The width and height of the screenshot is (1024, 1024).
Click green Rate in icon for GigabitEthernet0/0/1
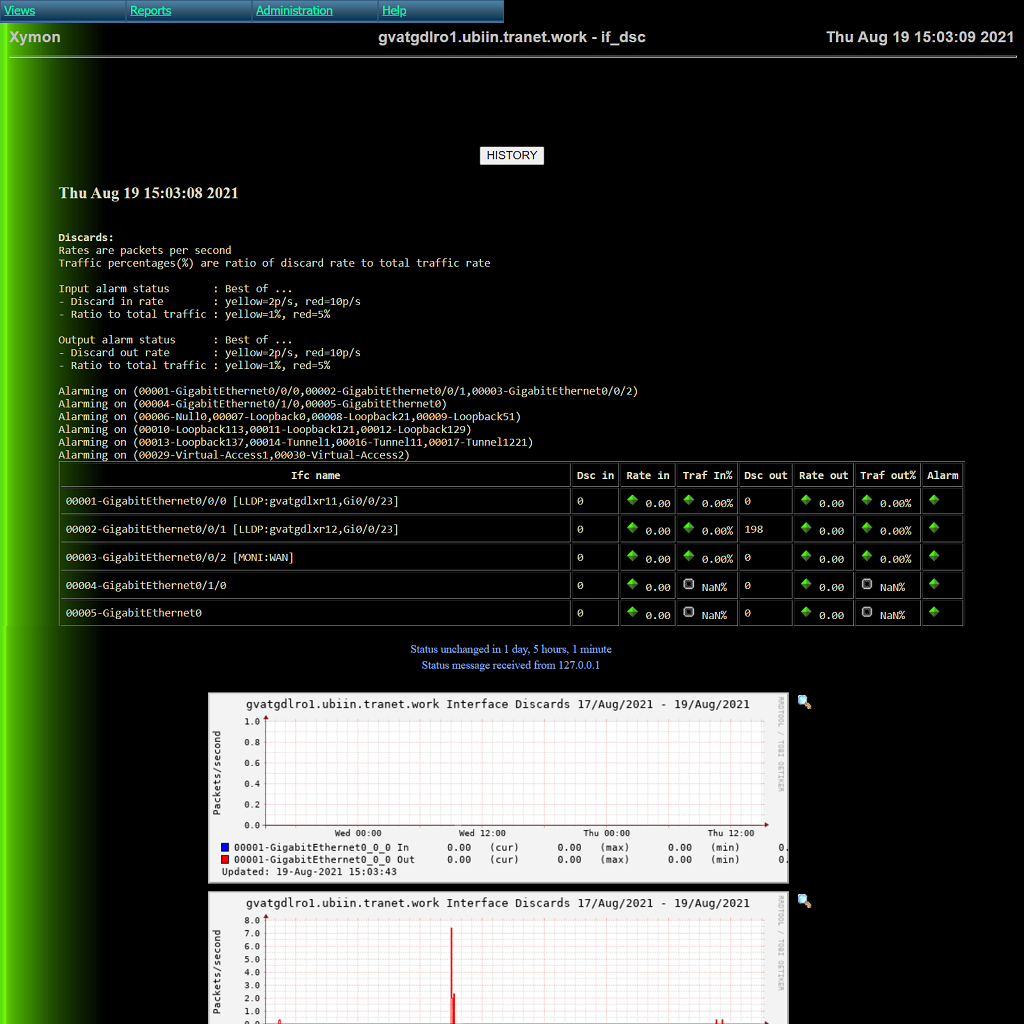click(632, 528)
